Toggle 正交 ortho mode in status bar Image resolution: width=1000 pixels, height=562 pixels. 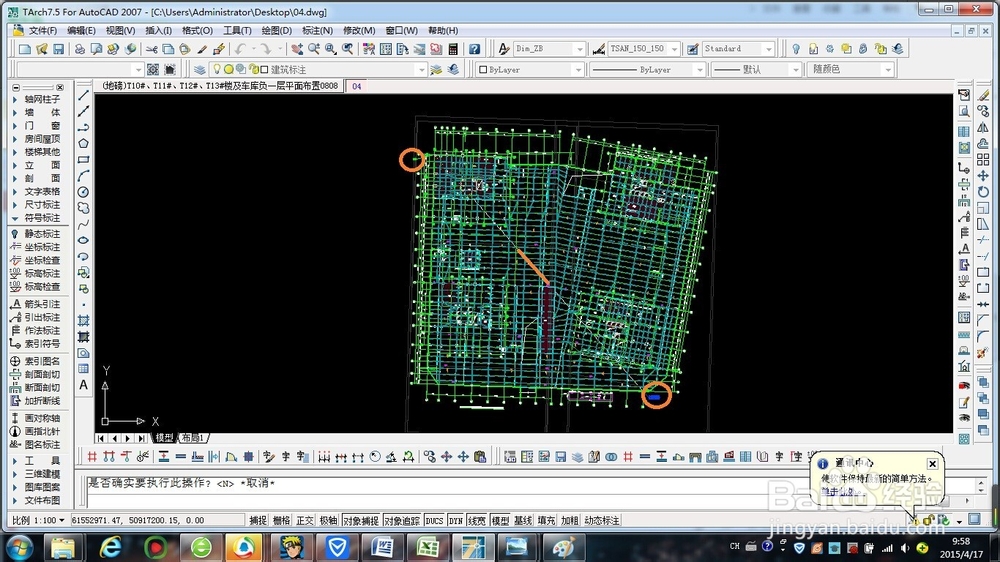pos(305,521)
